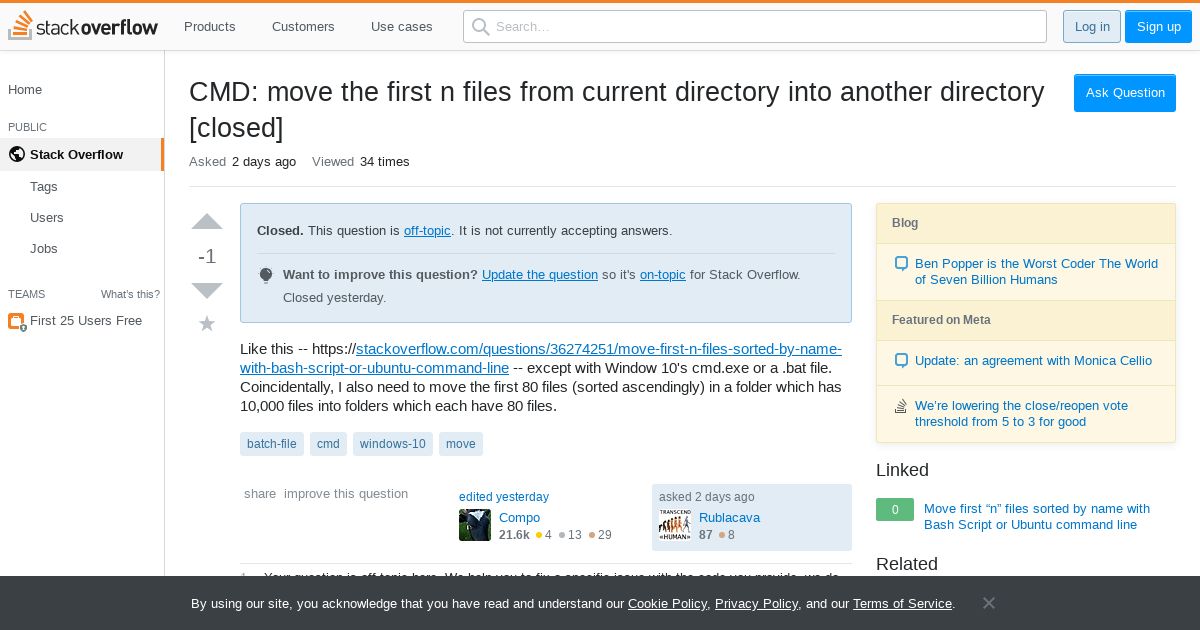Open the Use cases menu item
This screenshot has width=1200, height=630.
coord(402,27)
